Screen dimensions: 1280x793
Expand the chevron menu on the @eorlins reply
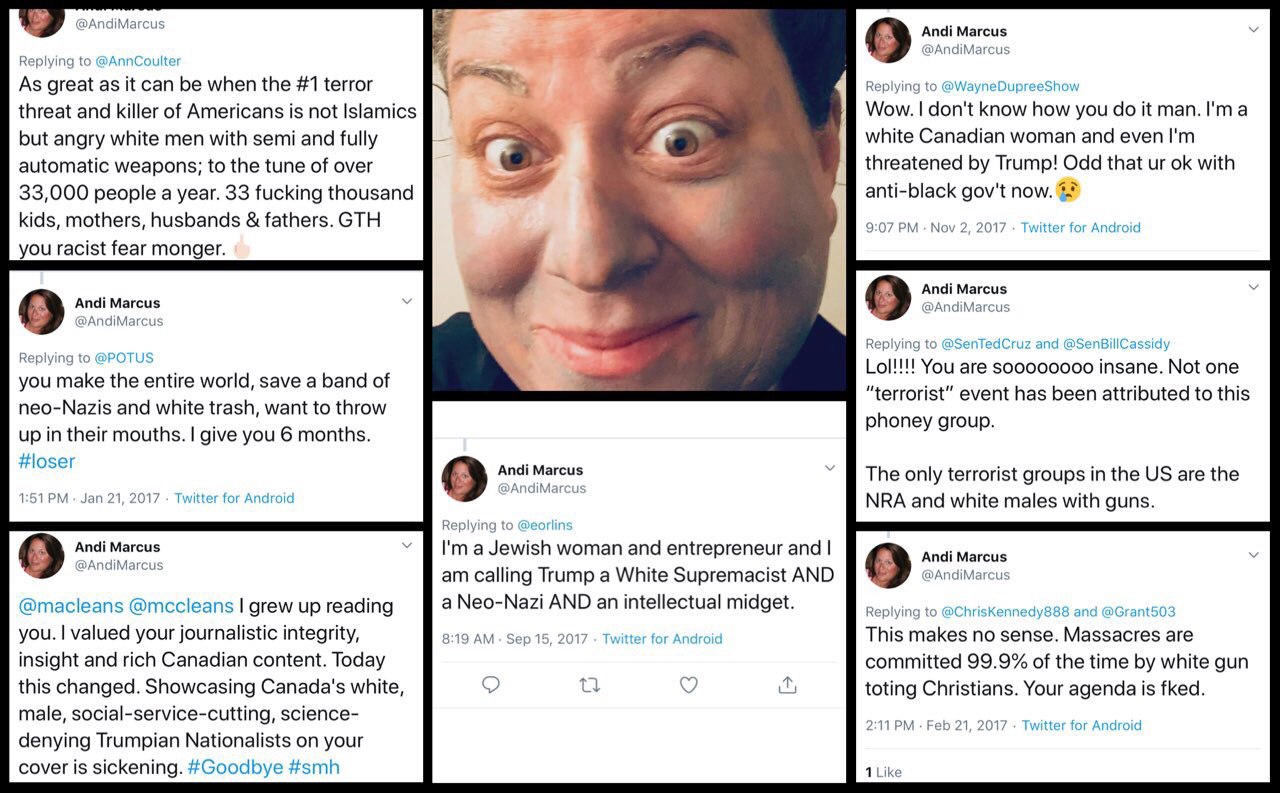click(x=829, y=468)
